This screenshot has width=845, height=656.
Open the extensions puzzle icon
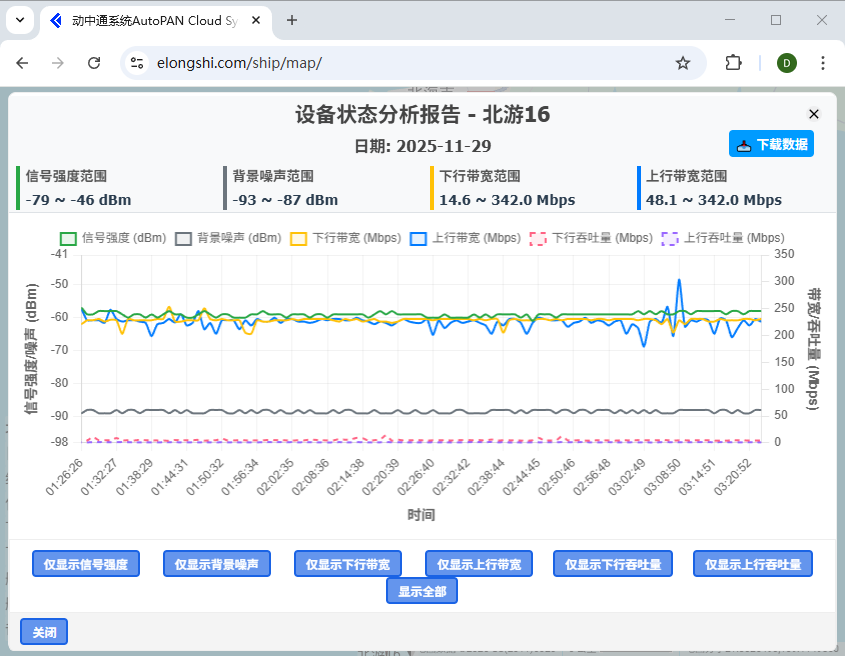tap(733, 62)
